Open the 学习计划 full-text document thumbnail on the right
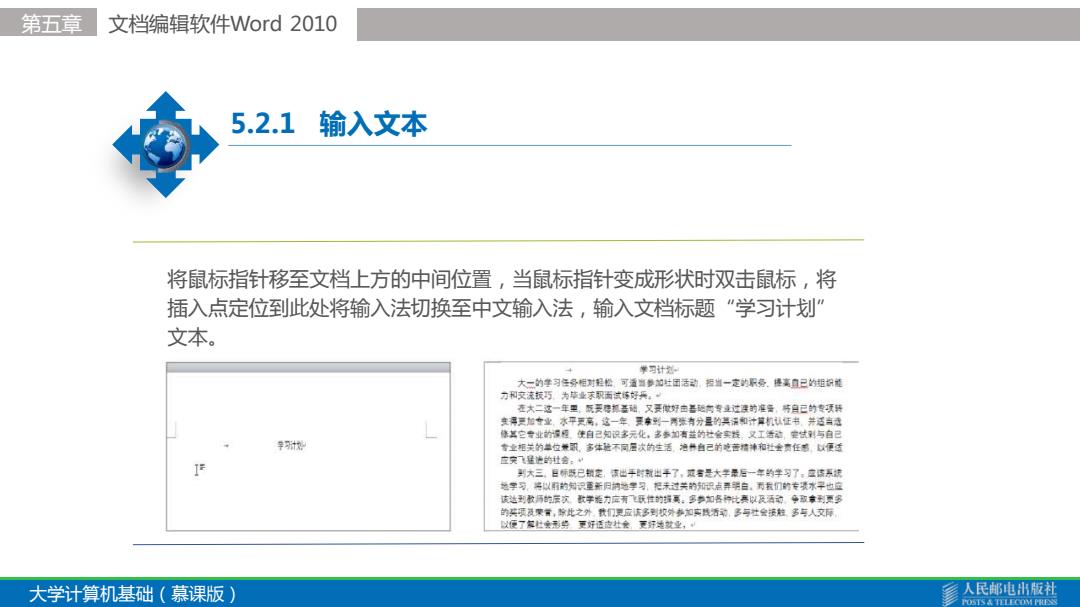1080x607 pixels. pos(672,446)
